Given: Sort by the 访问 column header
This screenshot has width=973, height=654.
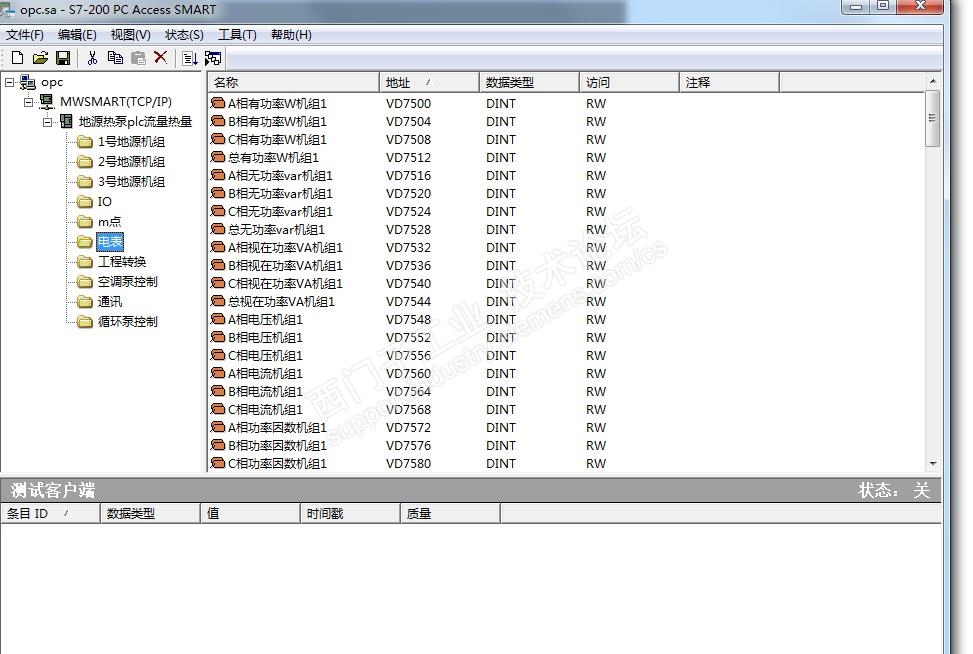Looking at the screenshot, I should click(629, 83).
